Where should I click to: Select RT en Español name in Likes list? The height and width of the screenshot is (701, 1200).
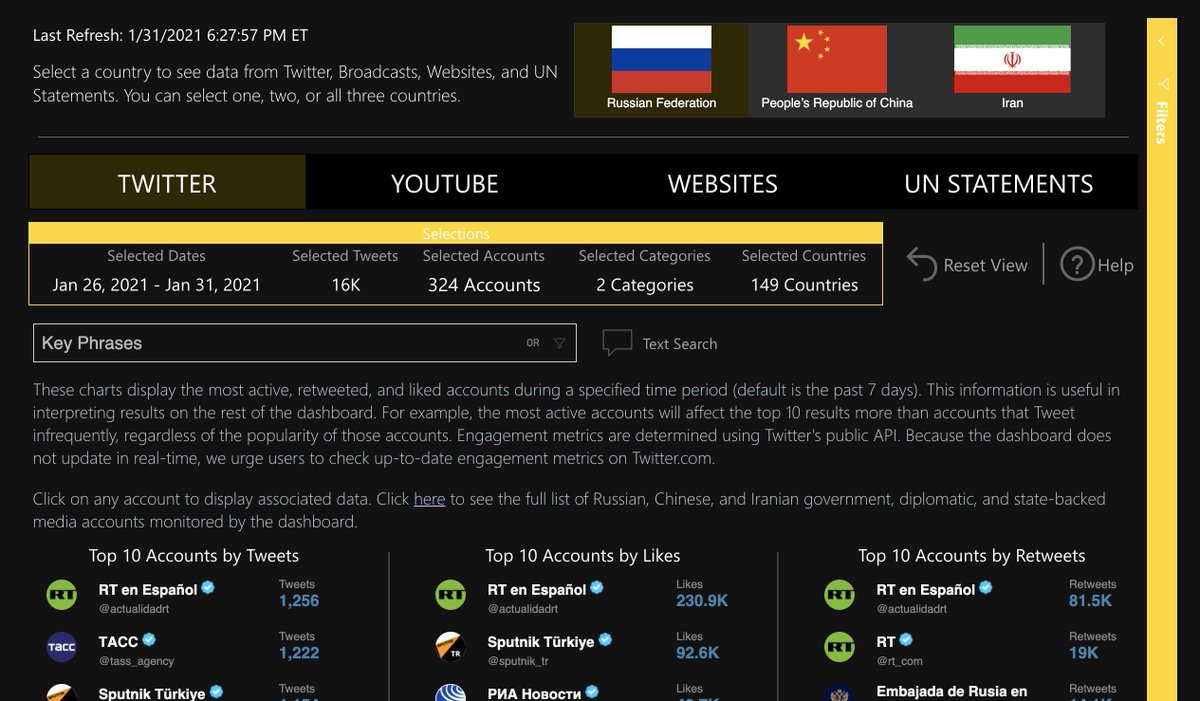coord(537,589)
